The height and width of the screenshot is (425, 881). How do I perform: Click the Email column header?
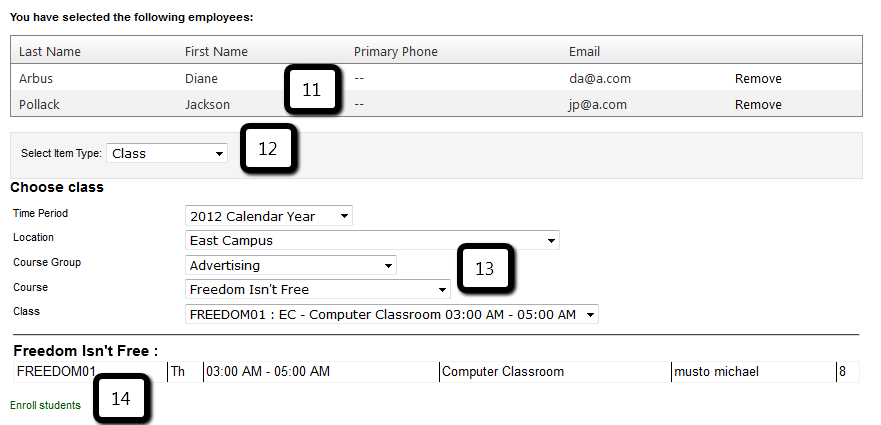pyautogui.click(x=584, y=51)
